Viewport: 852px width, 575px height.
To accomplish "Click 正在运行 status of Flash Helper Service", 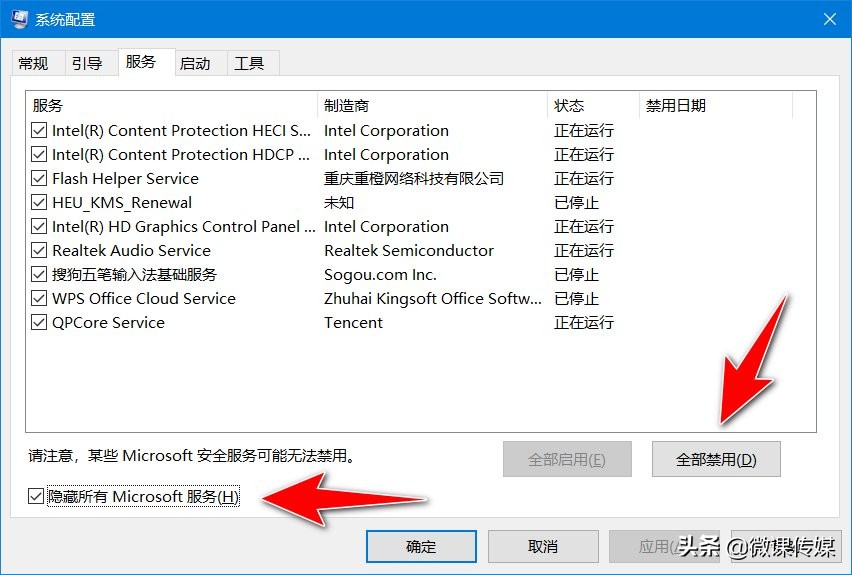I will point(584,178).
